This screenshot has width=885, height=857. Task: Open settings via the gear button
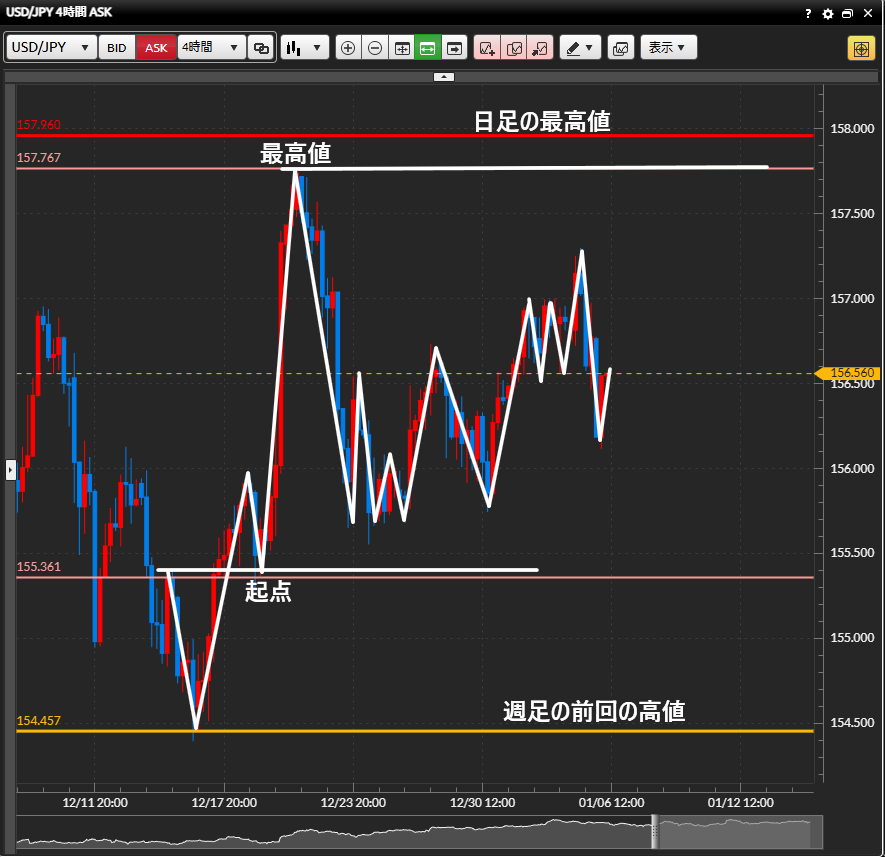click(827, 14)
